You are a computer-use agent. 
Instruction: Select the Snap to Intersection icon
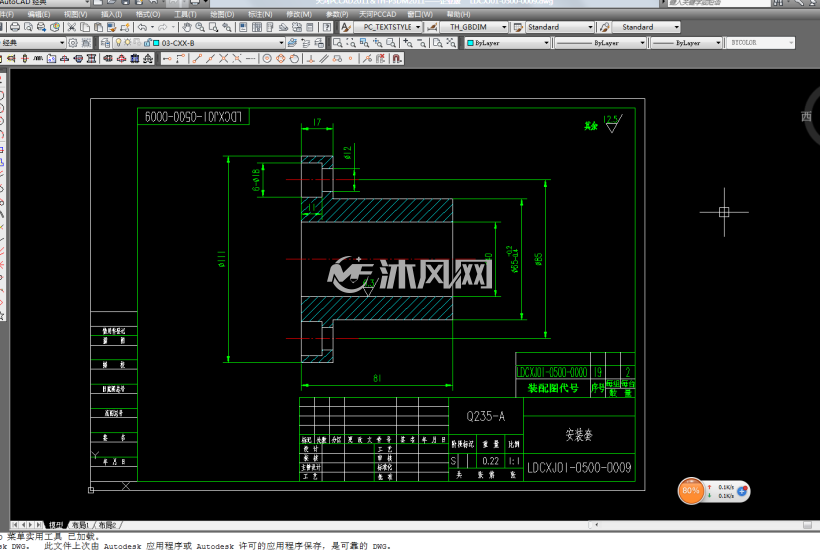(223, 59)
